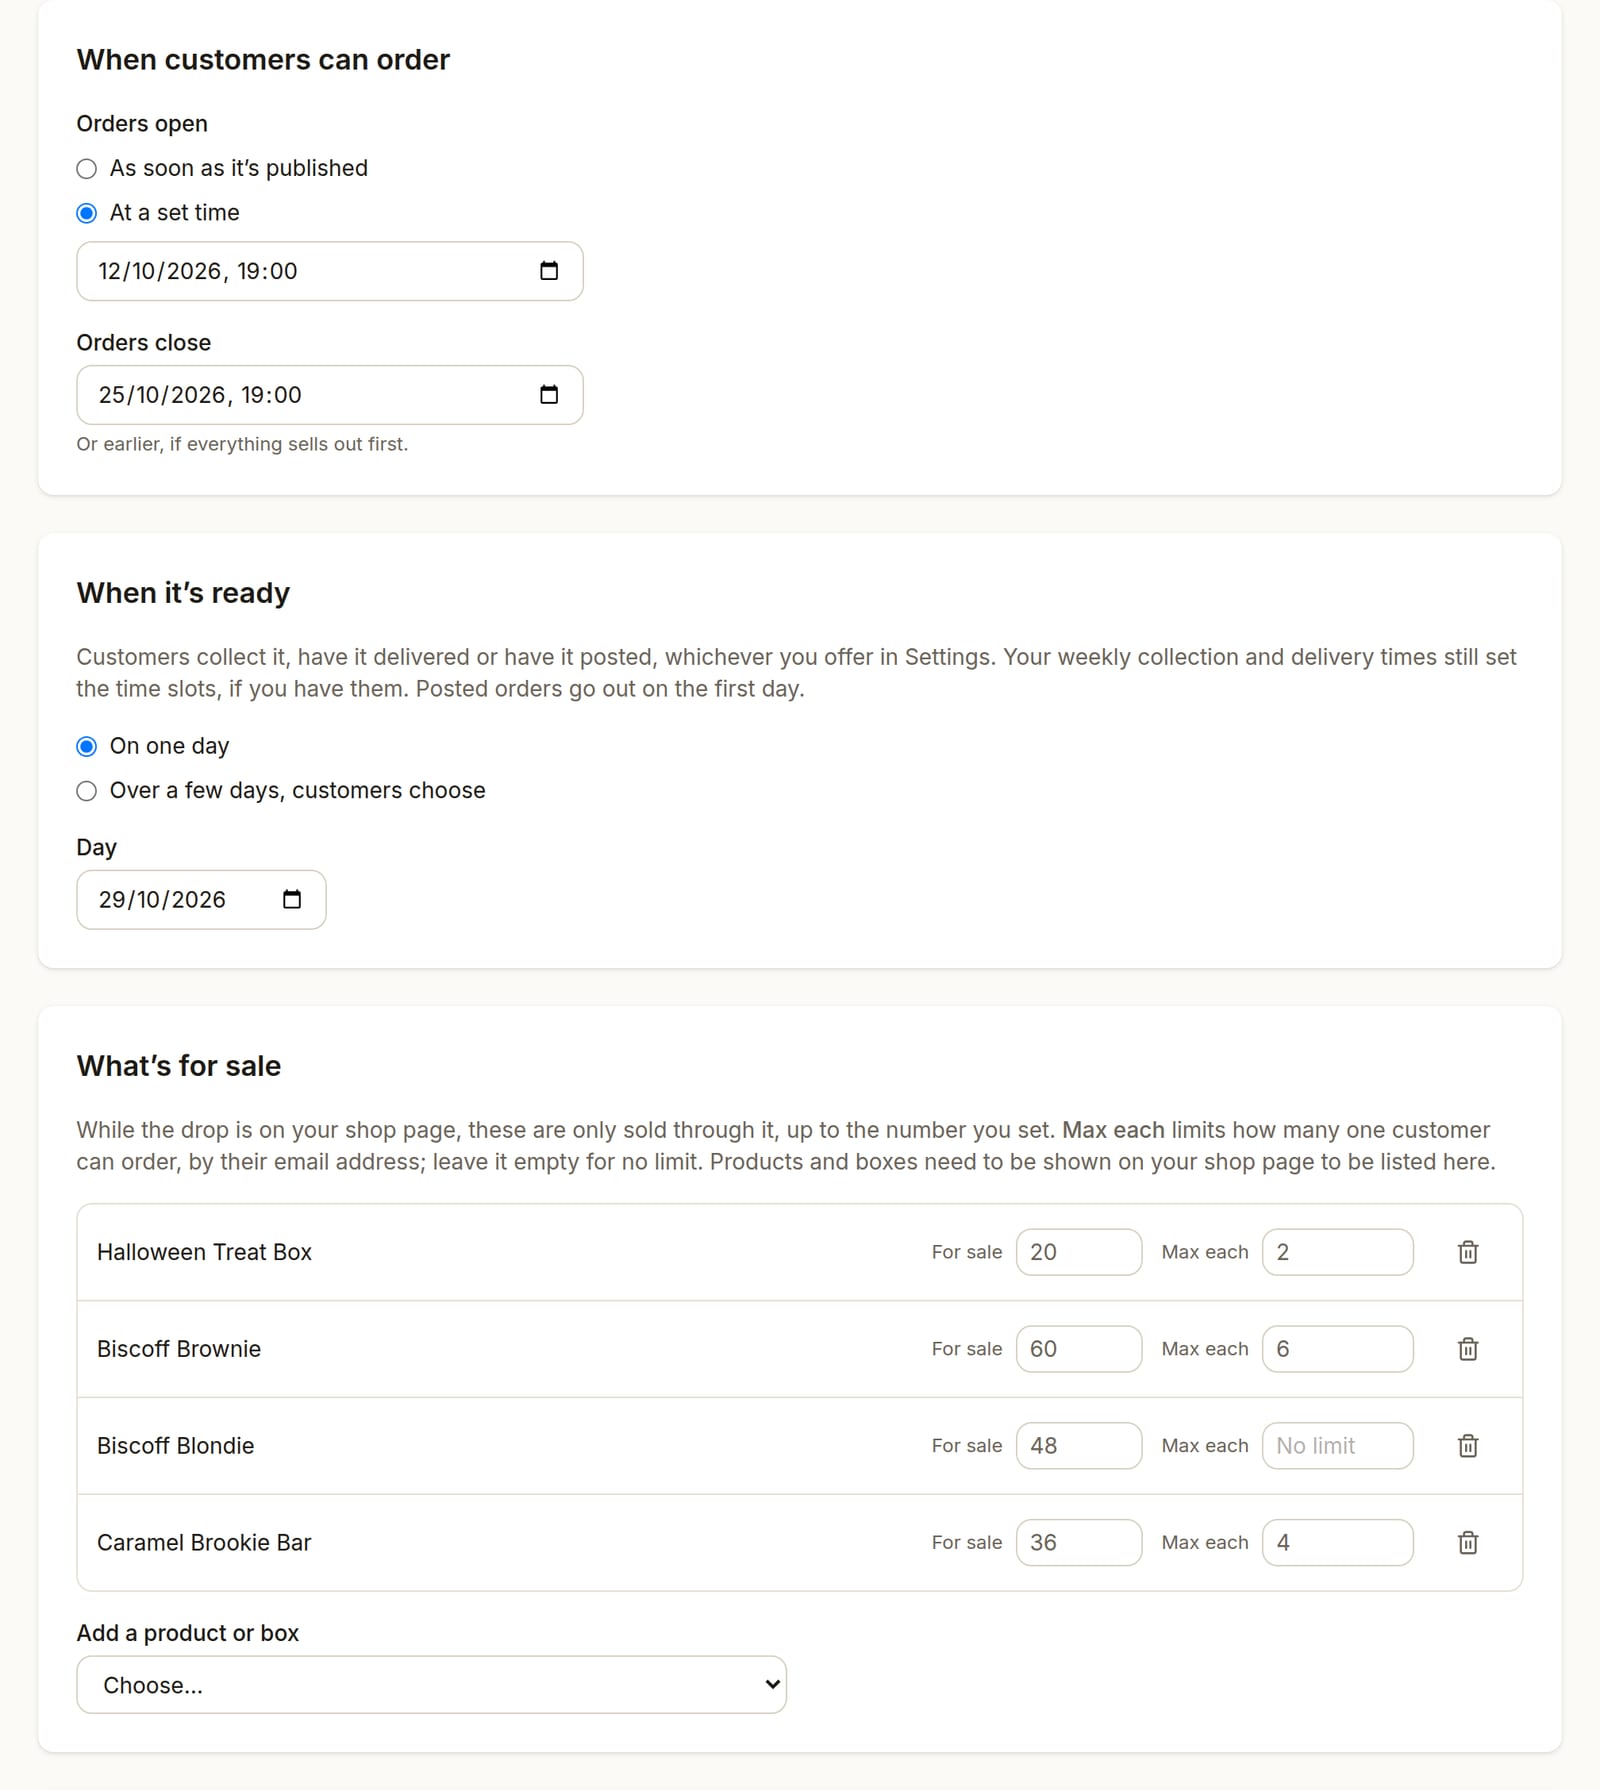Click 'Or earlier, if everything sells out first.' note

[242, 444]
